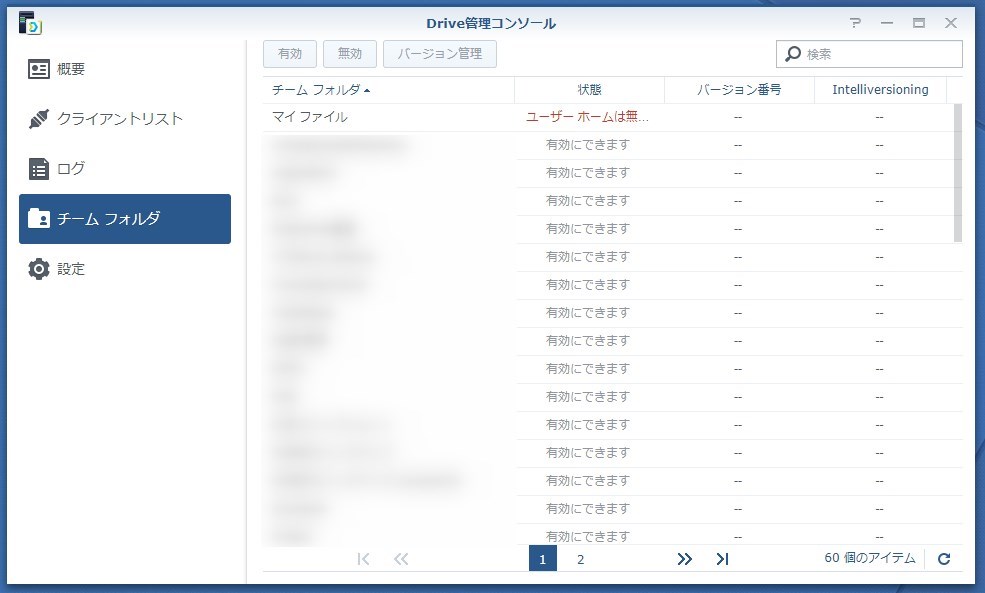This screenshot has width=985, height=593.
Task: Click the ログ list icon in sidebar
Action: [x=39, y=169]
